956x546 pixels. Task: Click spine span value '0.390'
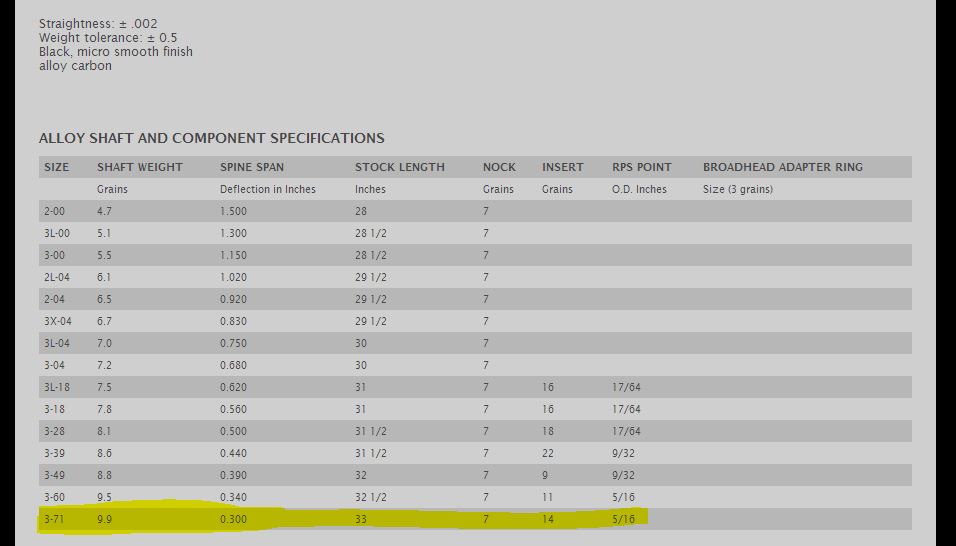tap(234, 475)
